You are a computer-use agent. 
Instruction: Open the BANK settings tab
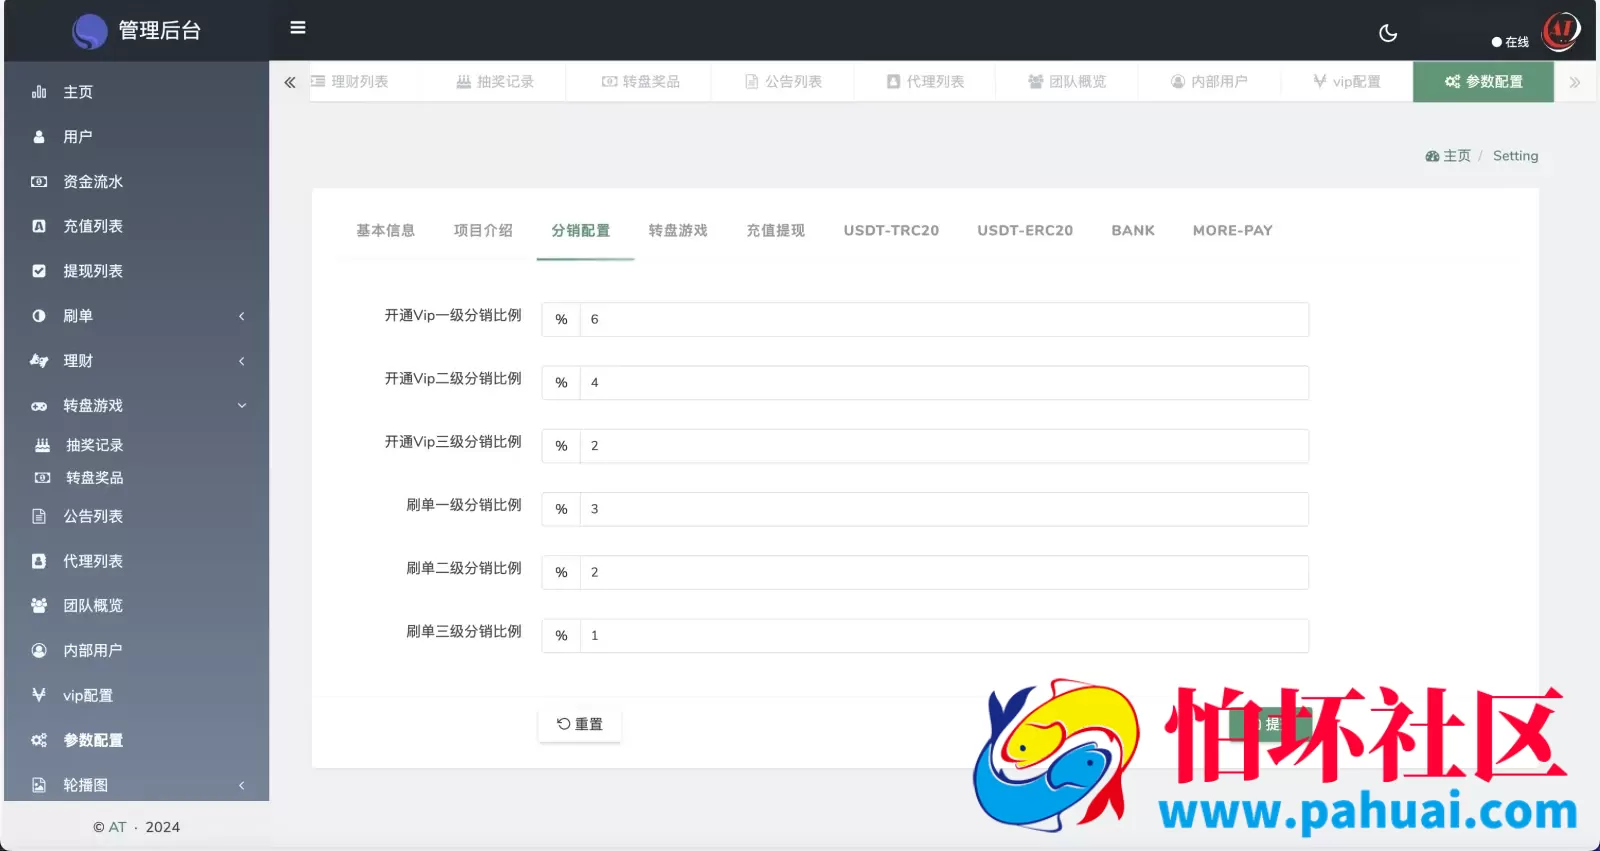pos(1133,231)
